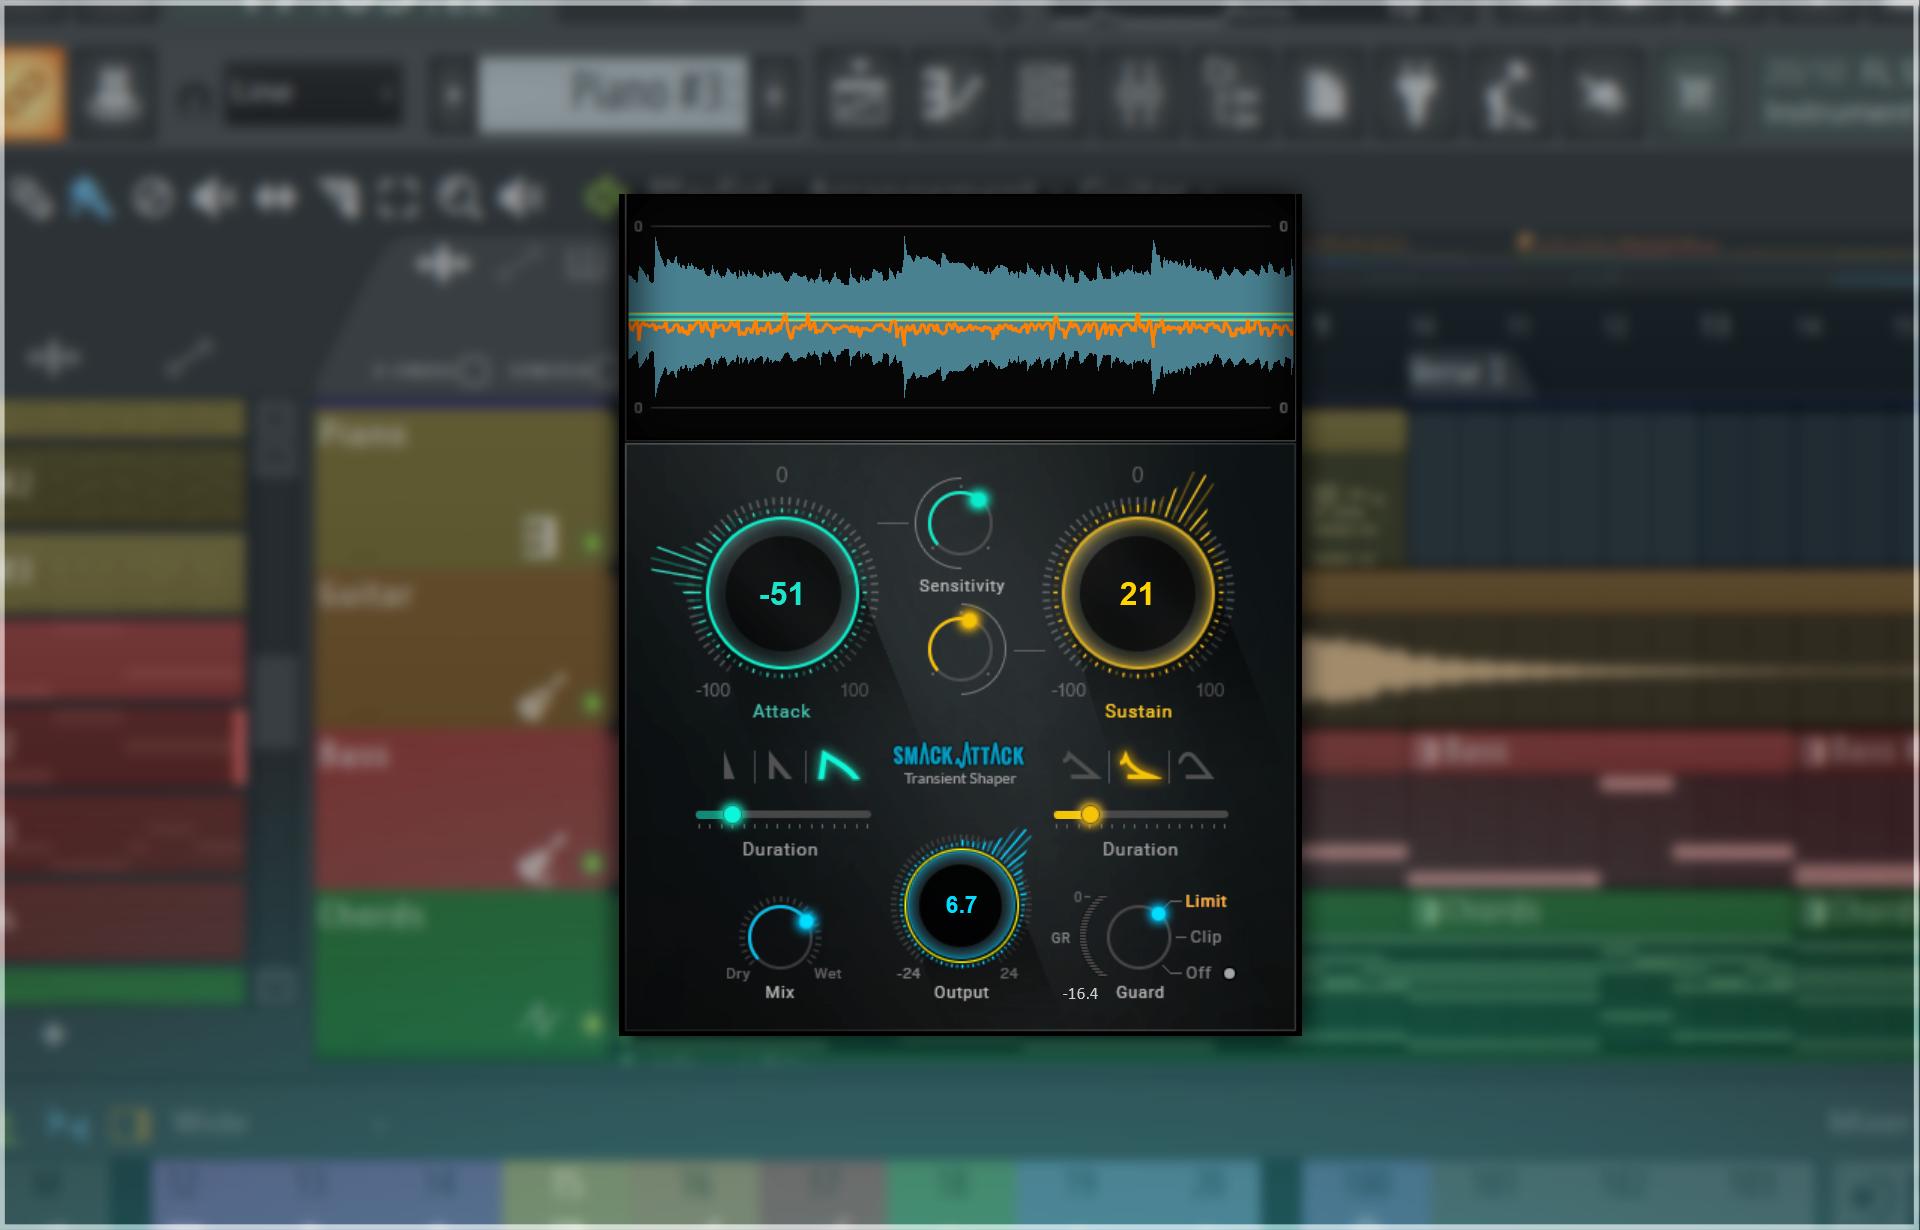
Task: Adjust the yellow sustain Sensitivity knob
Action: [960, 648]
